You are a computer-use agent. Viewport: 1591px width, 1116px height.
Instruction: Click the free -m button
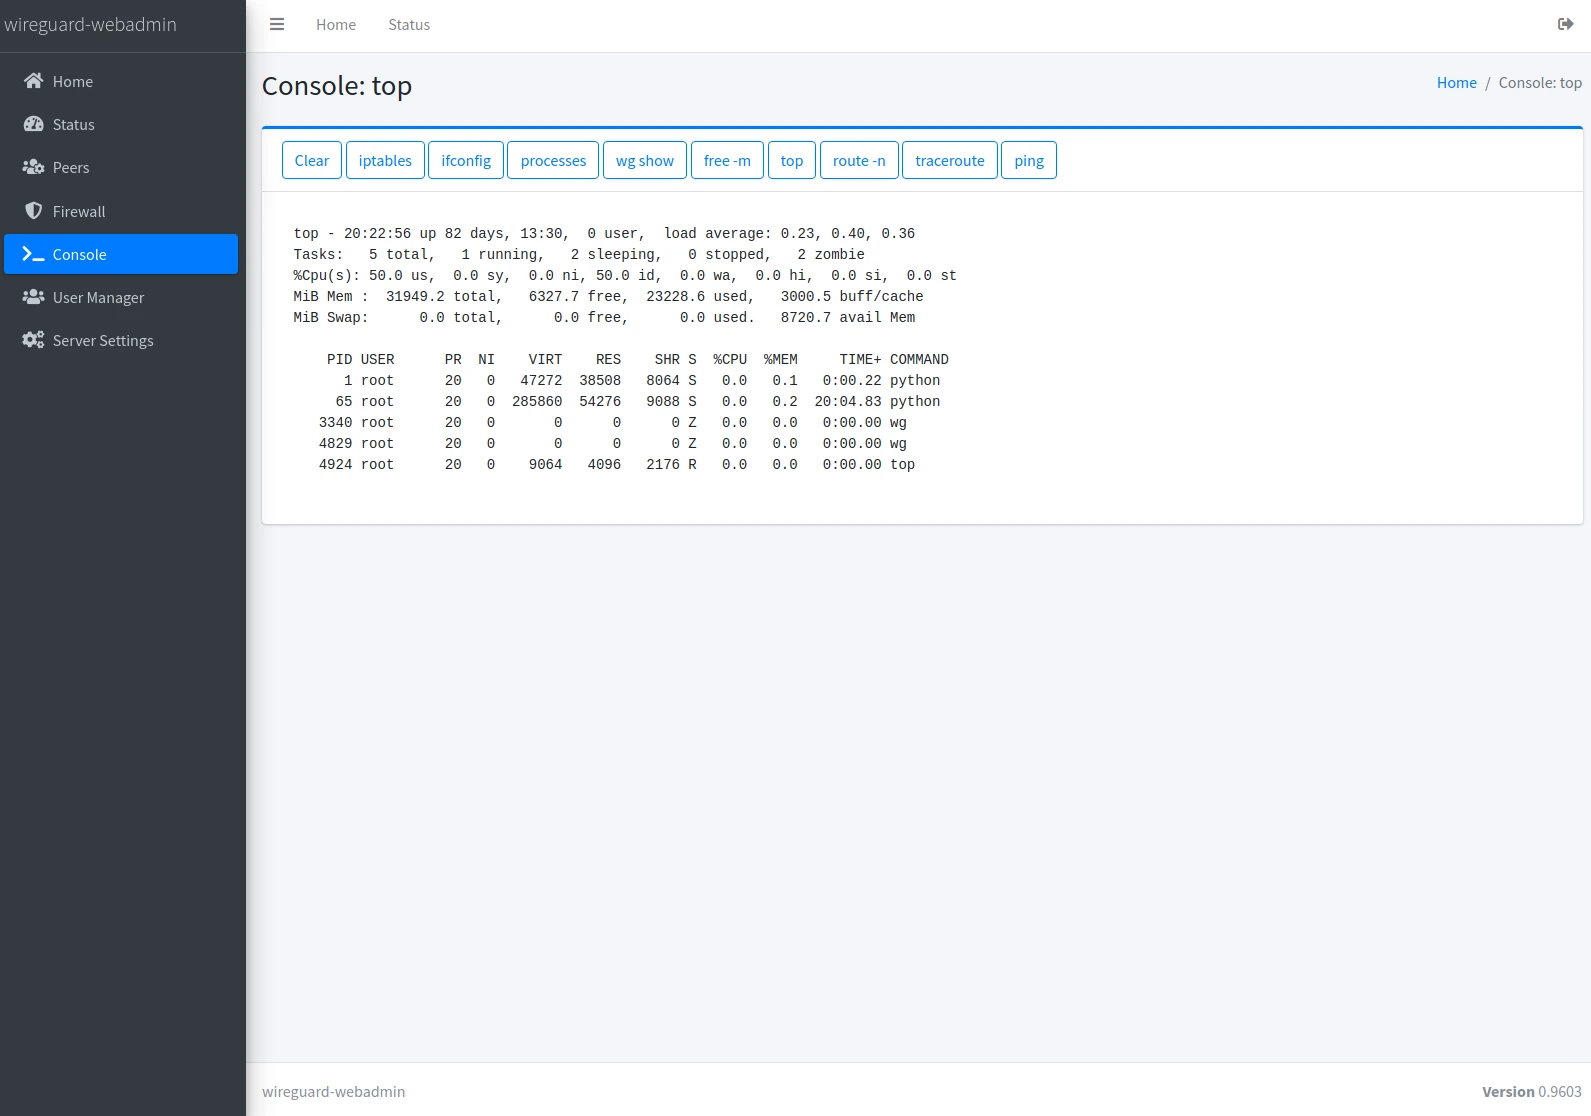(727, 160)
